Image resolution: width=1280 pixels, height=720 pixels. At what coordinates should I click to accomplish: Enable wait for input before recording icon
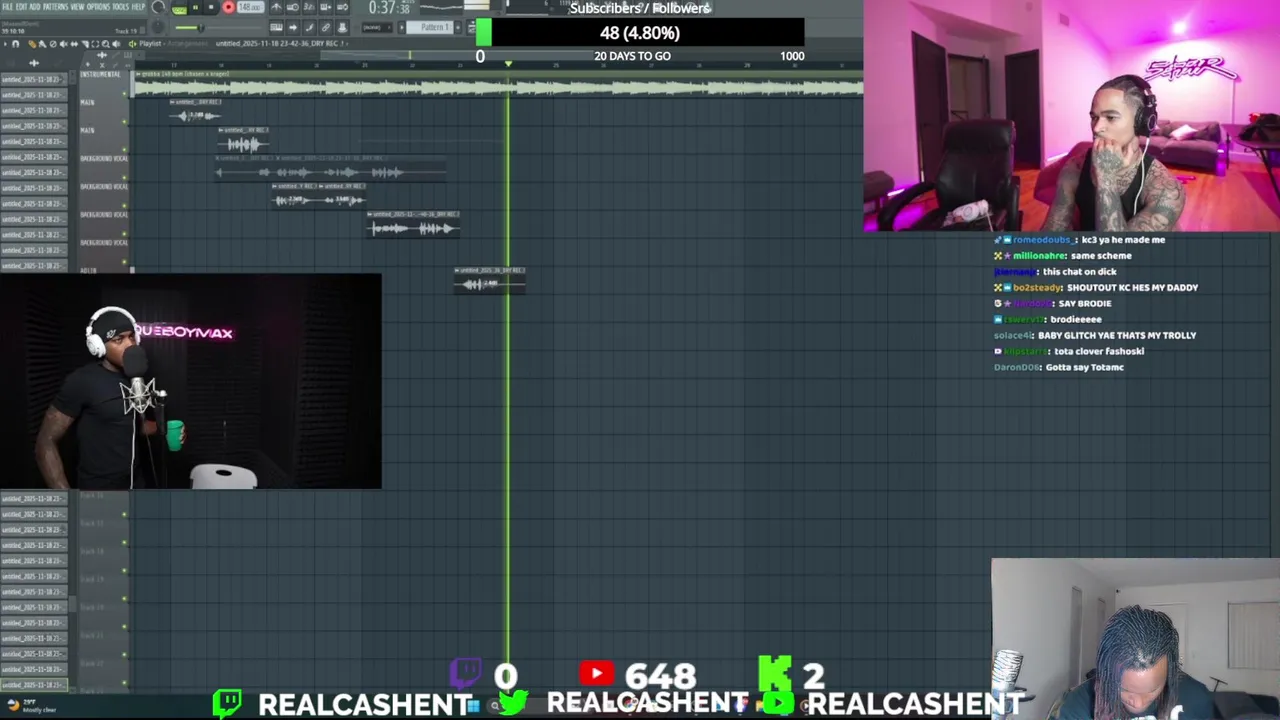tap(293, 7)
